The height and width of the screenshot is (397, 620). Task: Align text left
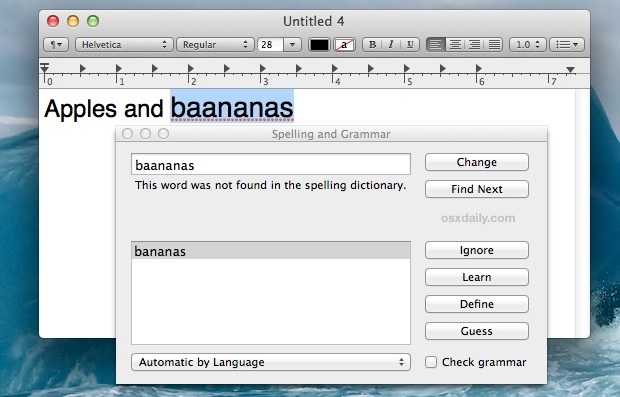(435, 45)
